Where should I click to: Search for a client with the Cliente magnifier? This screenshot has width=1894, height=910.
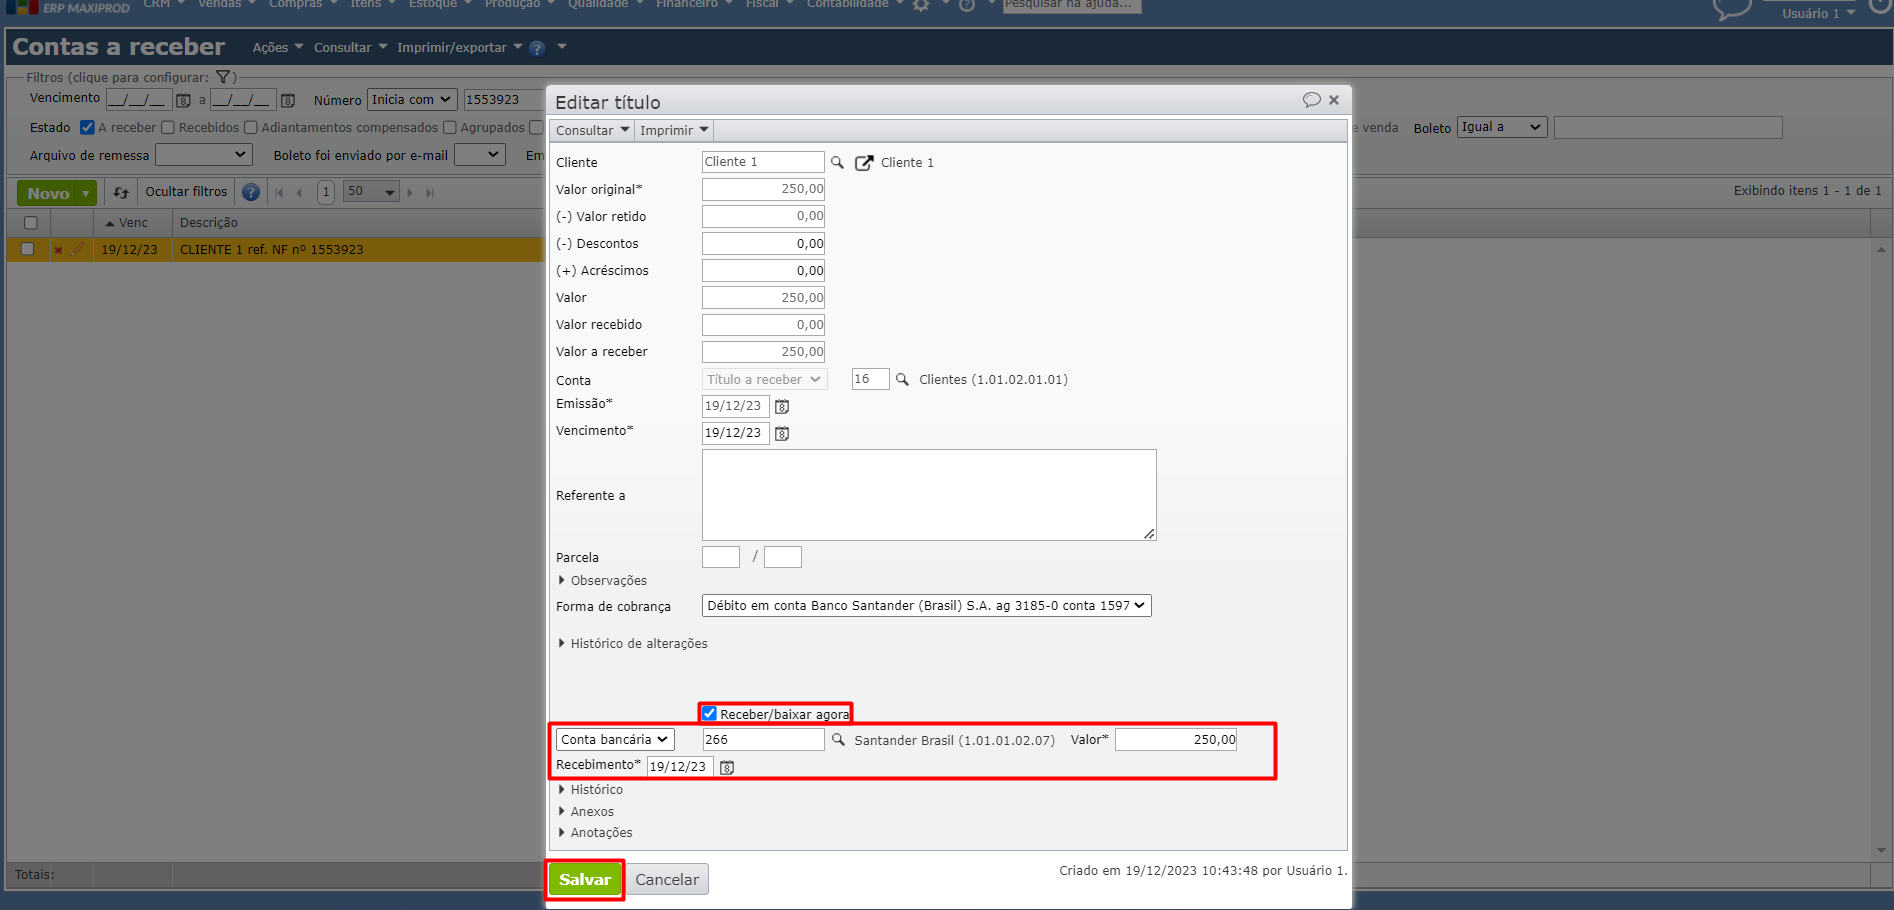(x=838, y=162)
